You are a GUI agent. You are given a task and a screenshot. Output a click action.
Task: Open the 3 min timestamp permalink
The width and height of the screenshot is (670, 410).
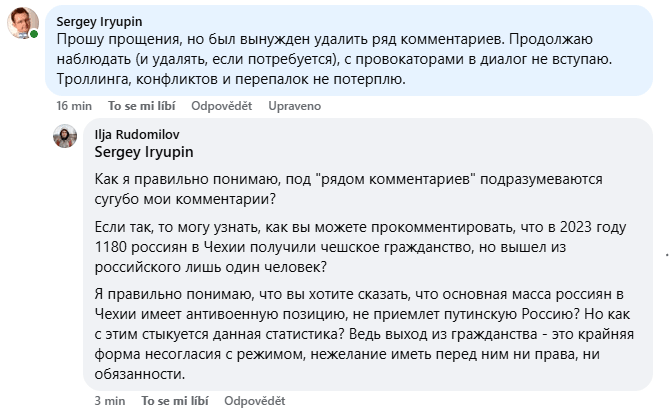pos(110,401)
